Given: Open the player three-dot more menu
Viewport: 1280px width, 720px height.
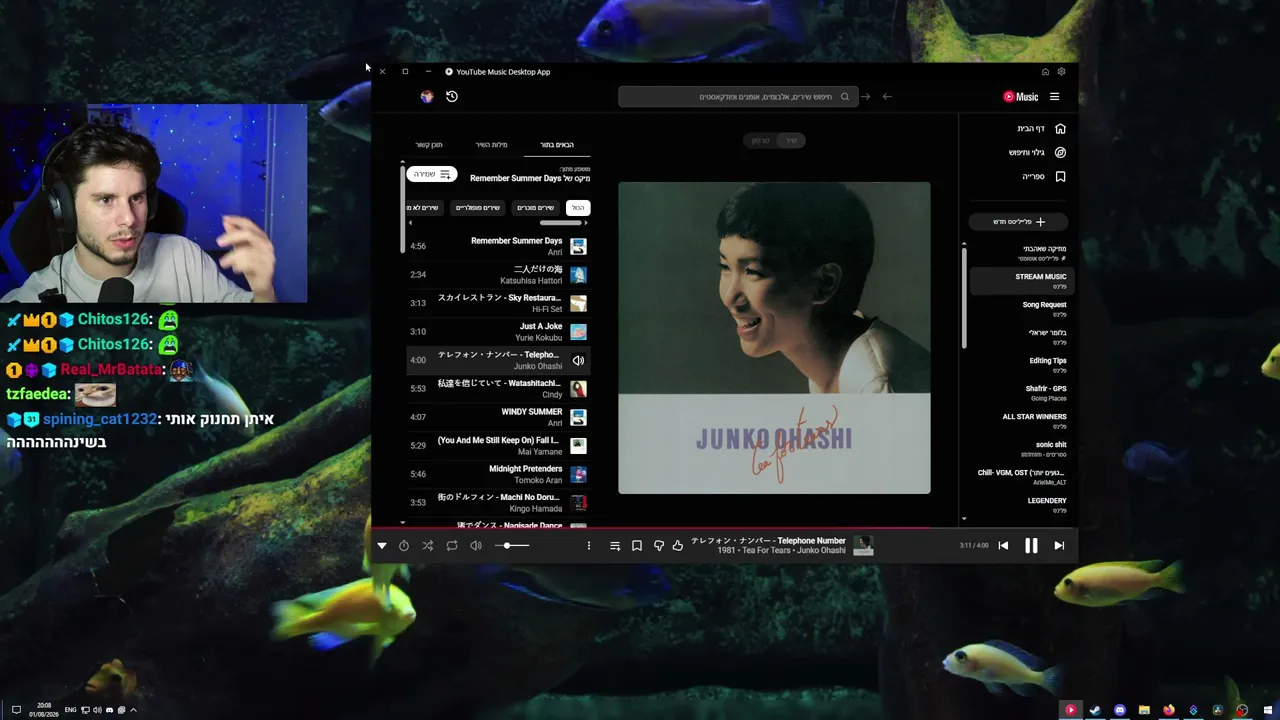Looking at the screenshot, I should point(588,546).
